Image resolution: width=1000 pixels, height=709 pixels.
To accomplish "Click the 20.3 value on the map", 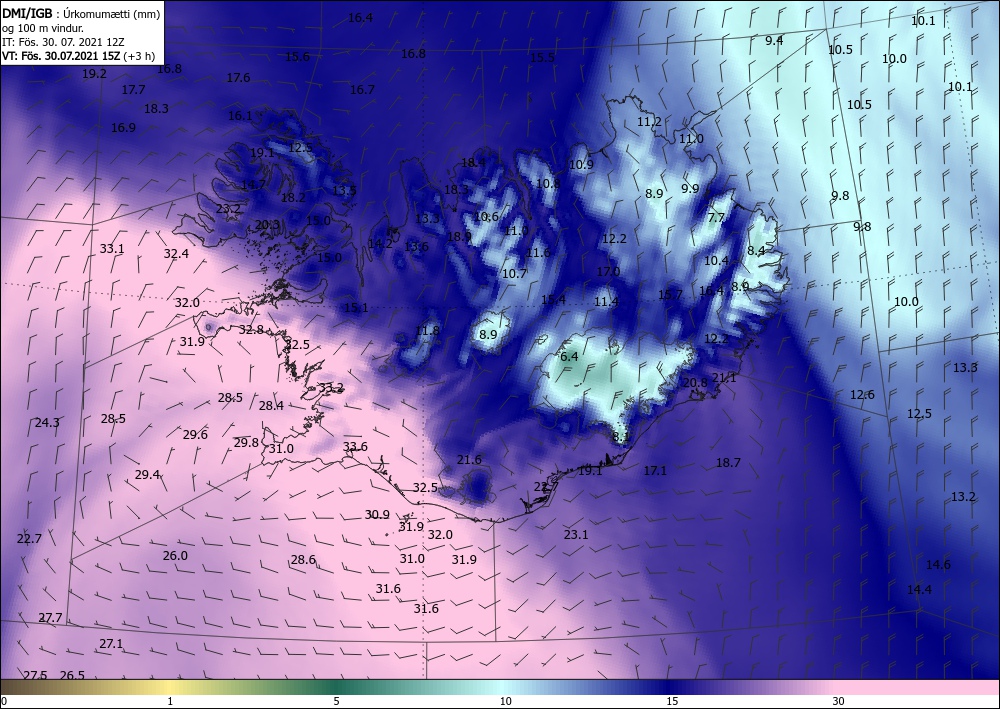I will click(x=267, y=224).
